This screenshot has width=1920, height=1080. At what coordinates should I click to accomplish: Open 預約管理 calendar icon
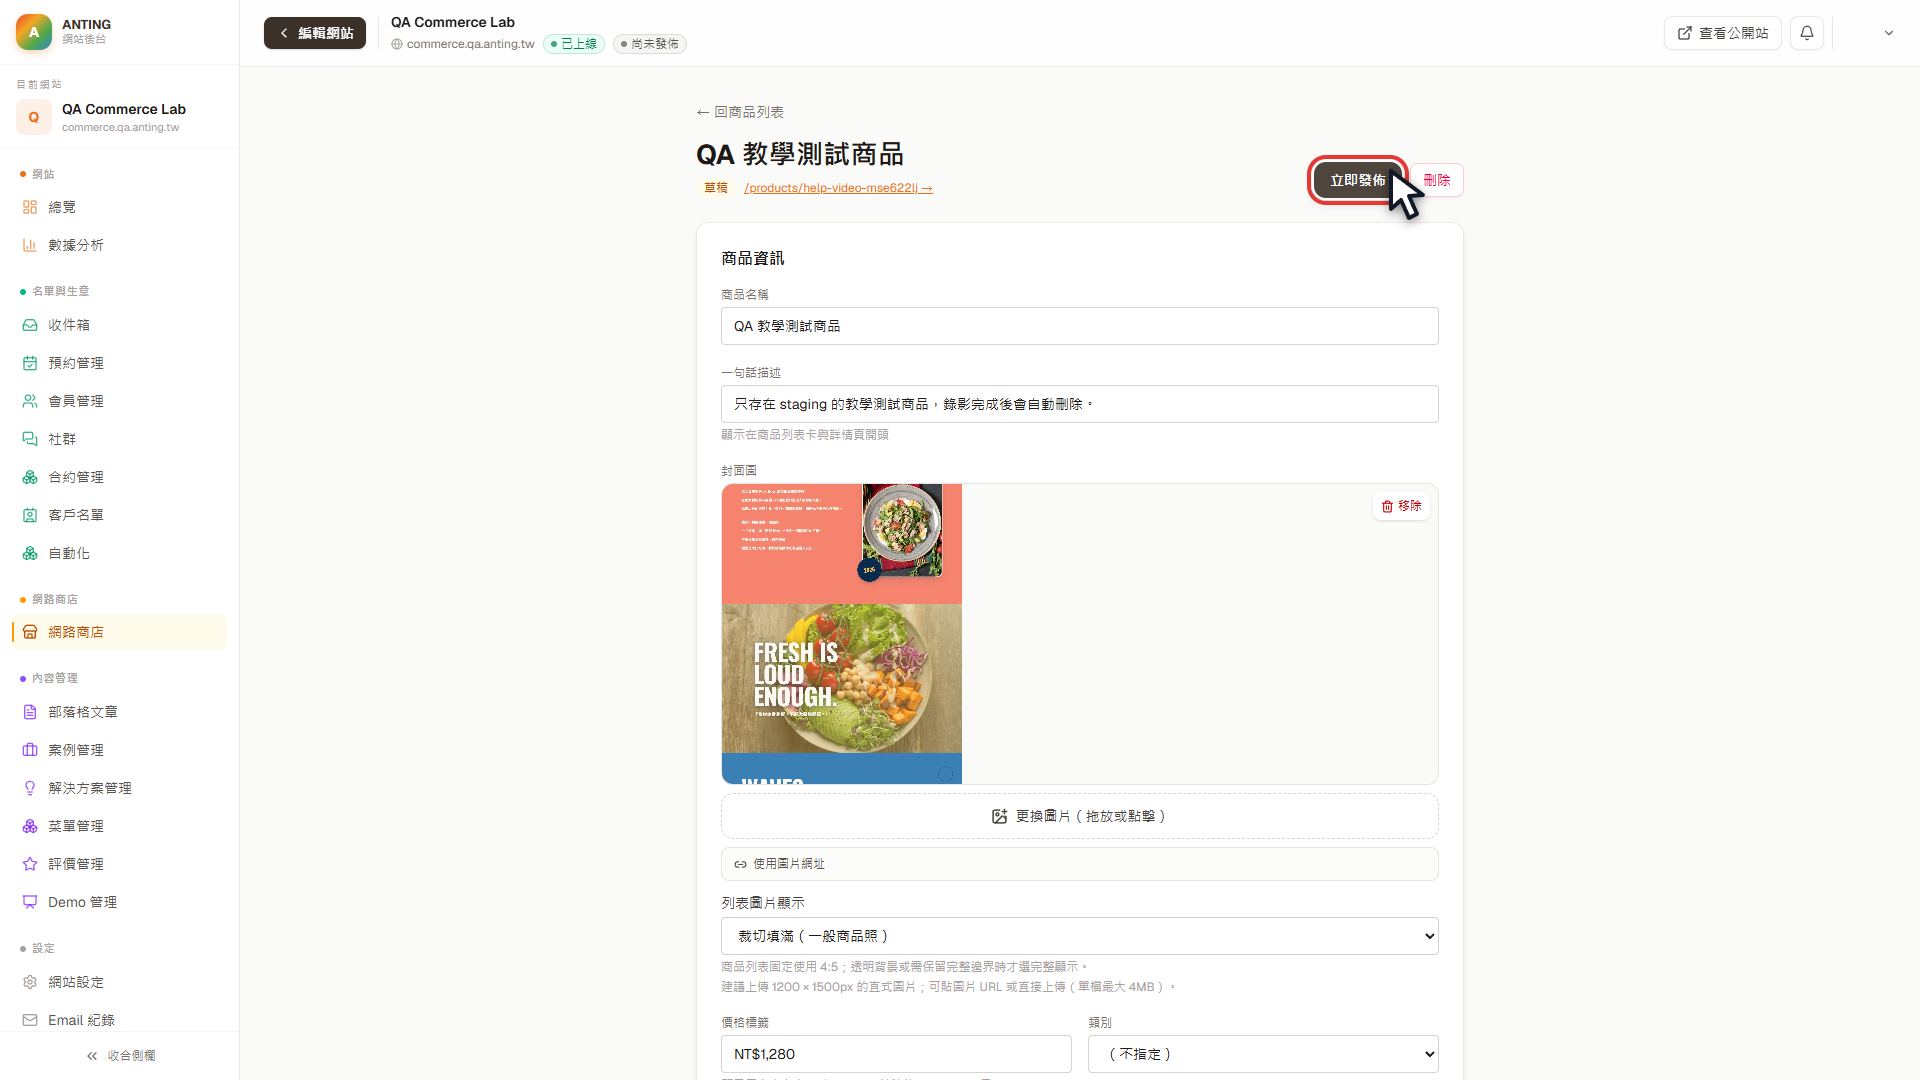pos(30,363)
